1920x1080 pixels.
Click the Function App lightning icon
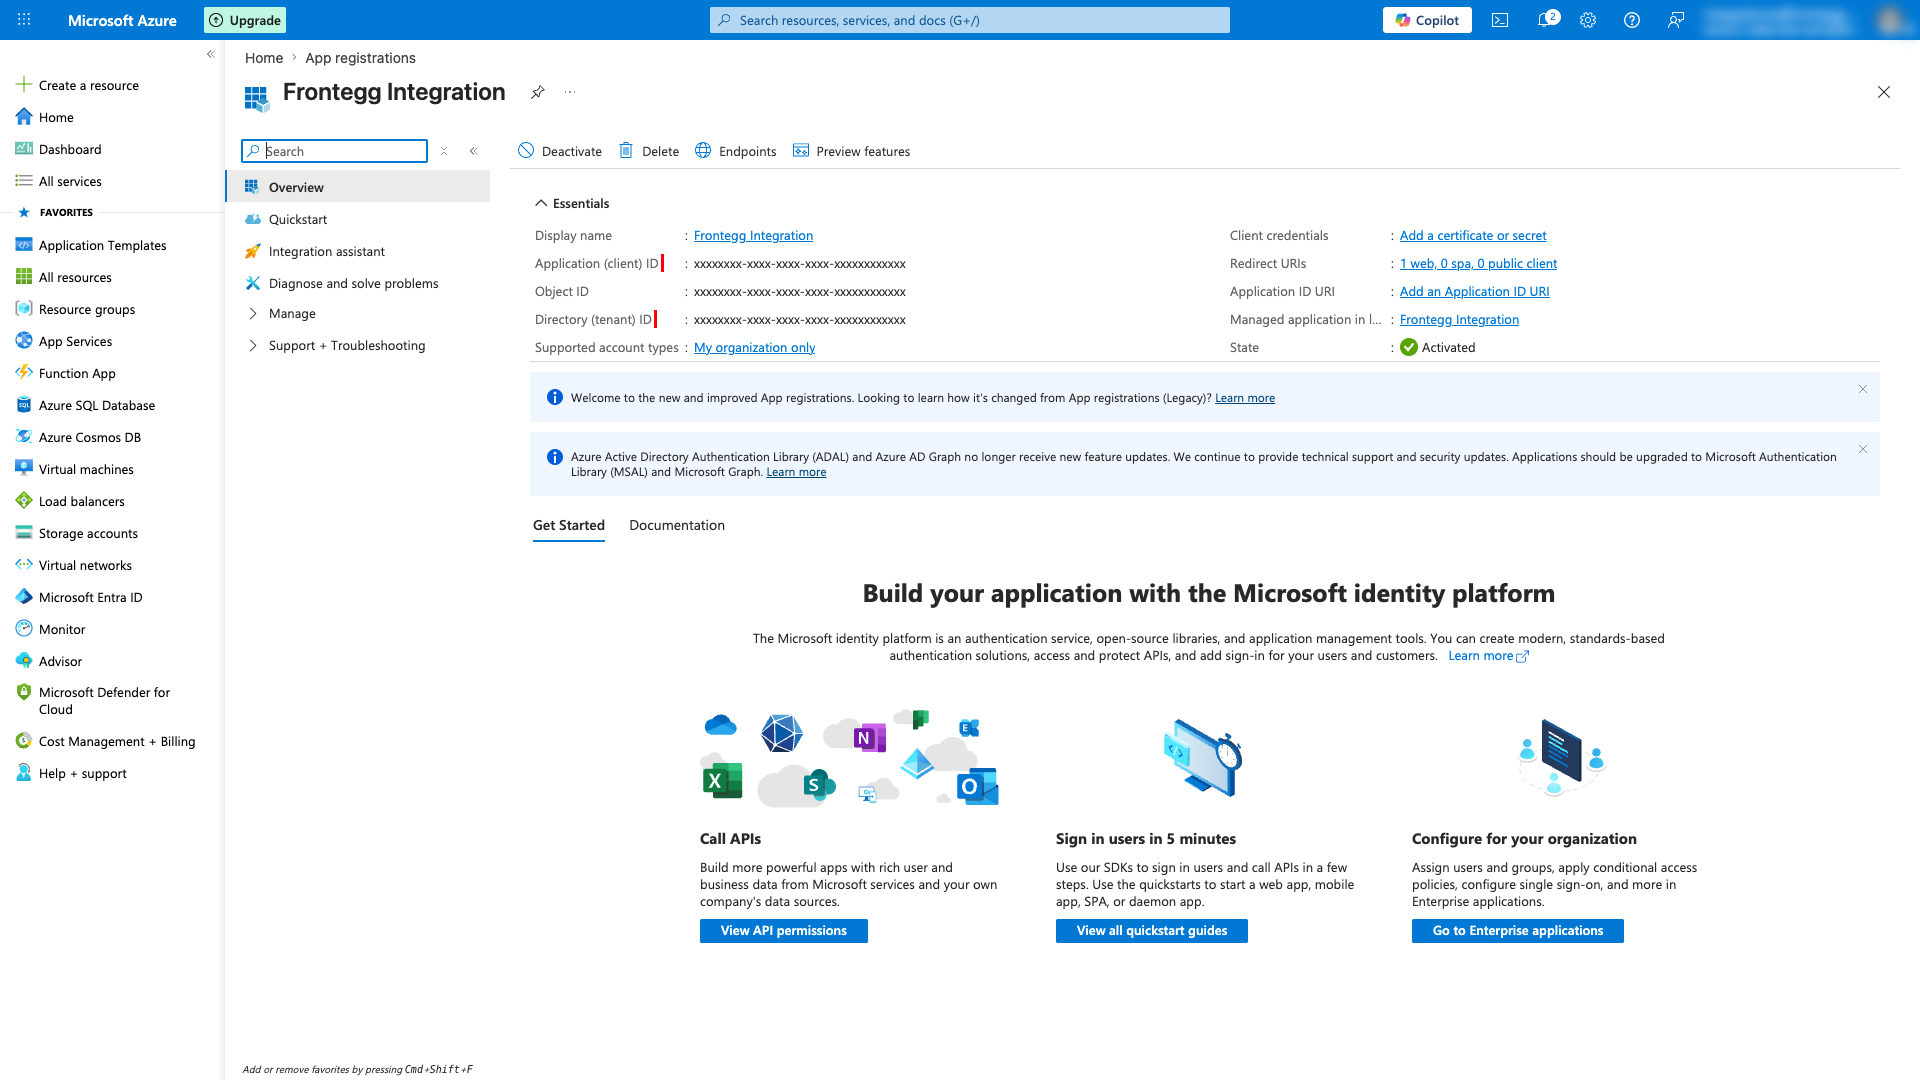(24, 373)
